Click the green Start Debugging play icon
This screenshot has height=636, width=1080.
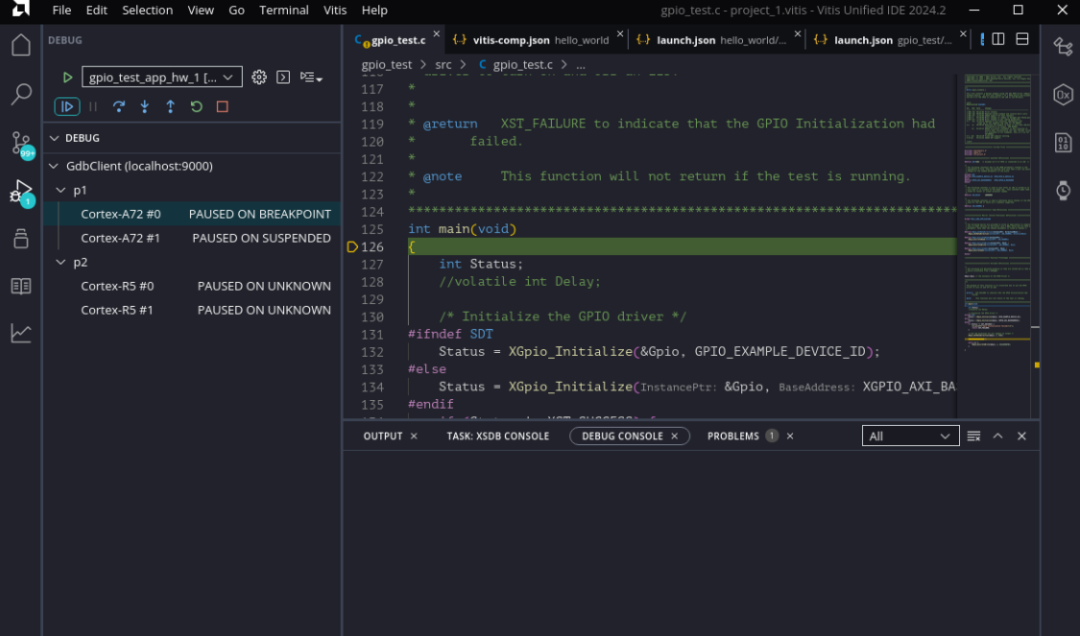(67, 77)
